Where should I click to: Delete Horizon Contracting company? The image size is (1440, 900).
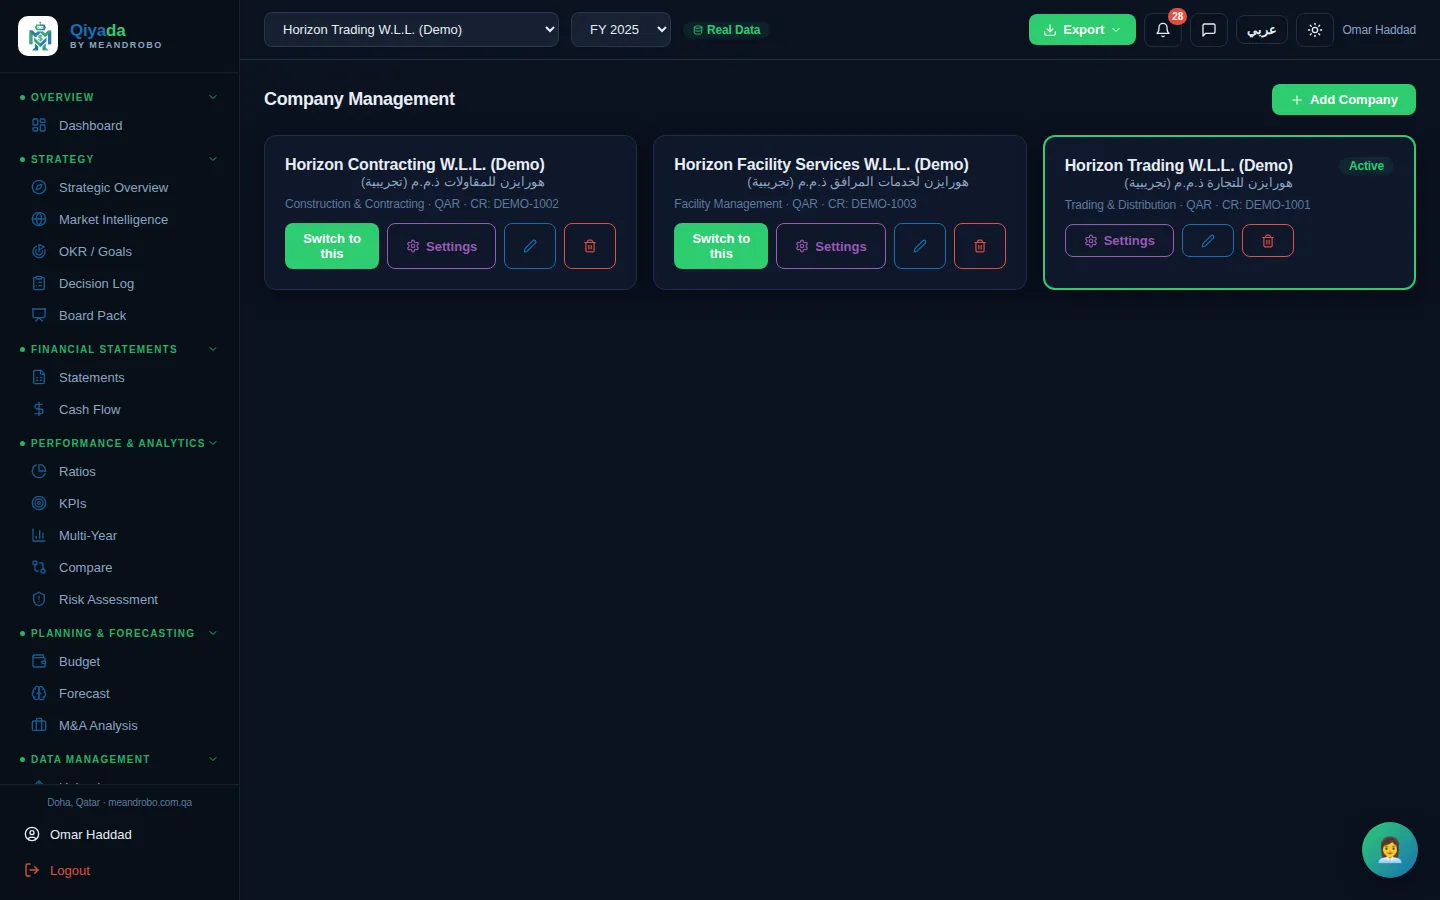click(x=590, y=246)
